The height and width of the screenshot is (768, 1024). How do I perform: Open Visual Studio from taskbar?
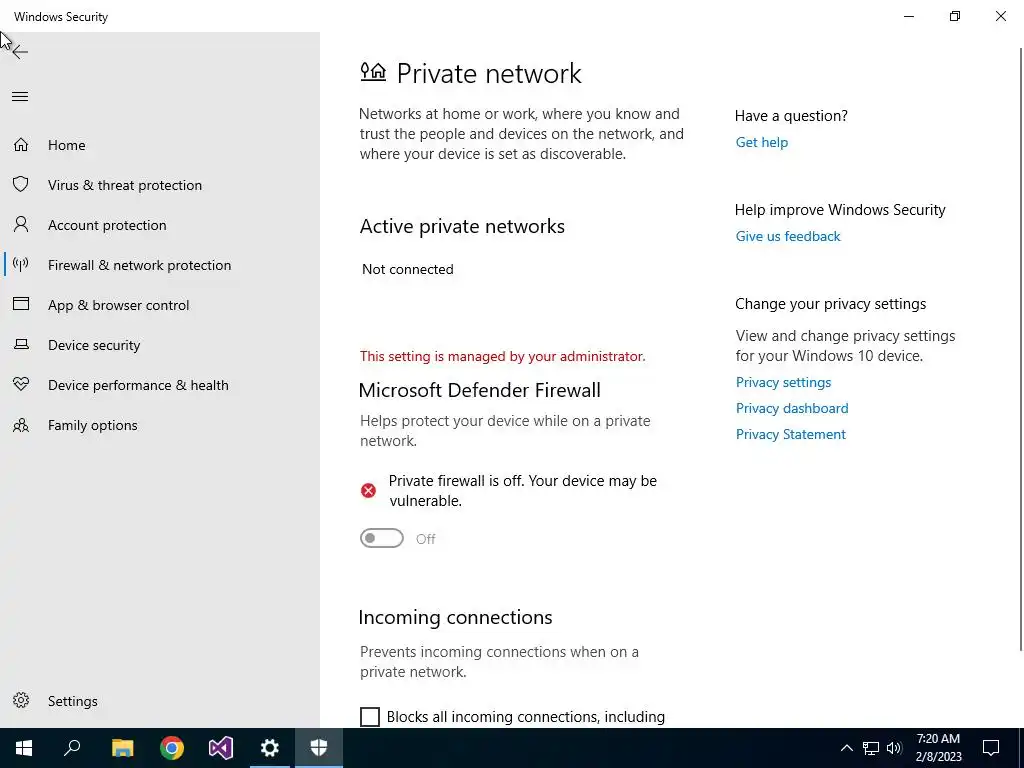pos(221,748)
